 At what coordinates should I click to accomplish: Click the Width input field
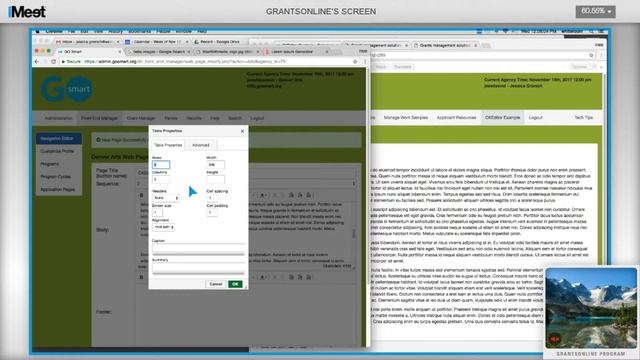point(216,164)
